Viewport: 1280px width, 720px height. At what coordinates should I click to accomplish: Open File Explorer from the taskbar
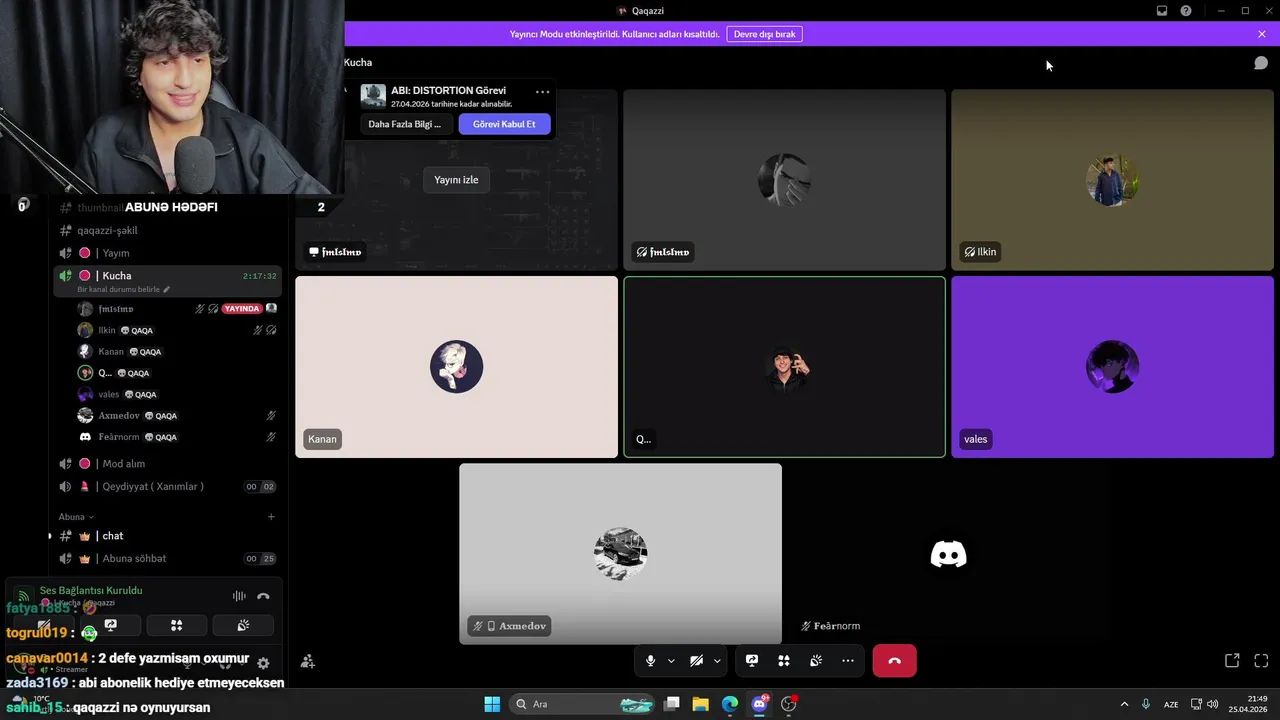[x=701, y=704]
